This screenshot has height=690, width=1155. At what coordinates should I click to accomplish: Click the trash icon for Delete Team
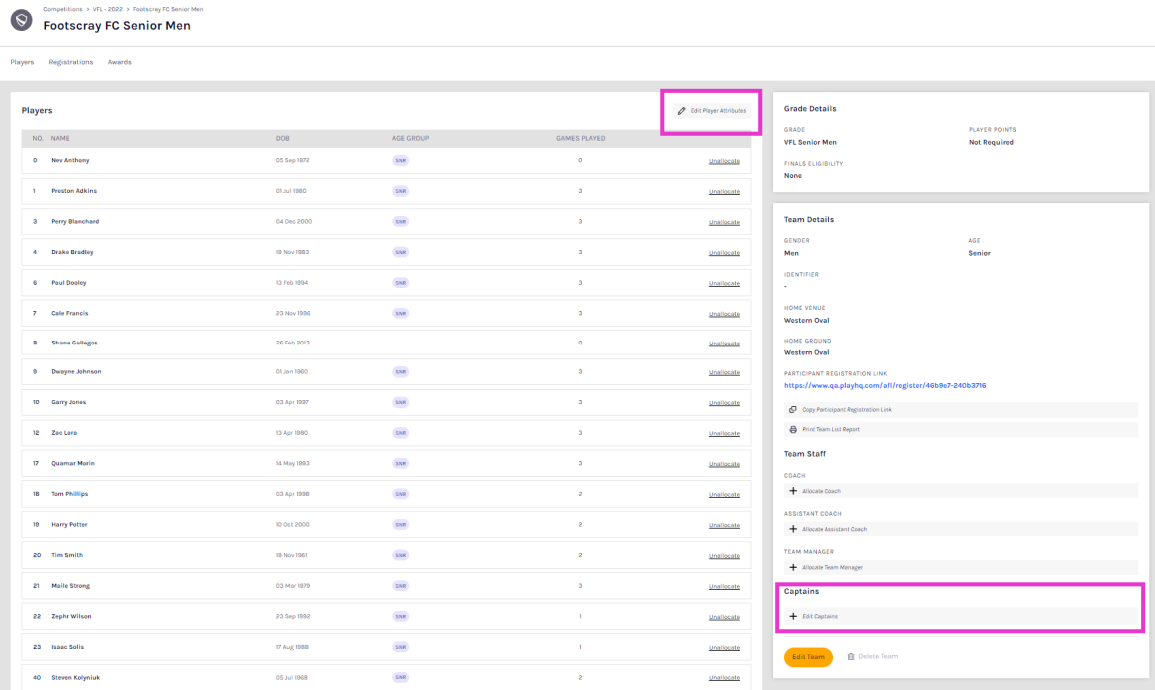[x=851, y=657]
